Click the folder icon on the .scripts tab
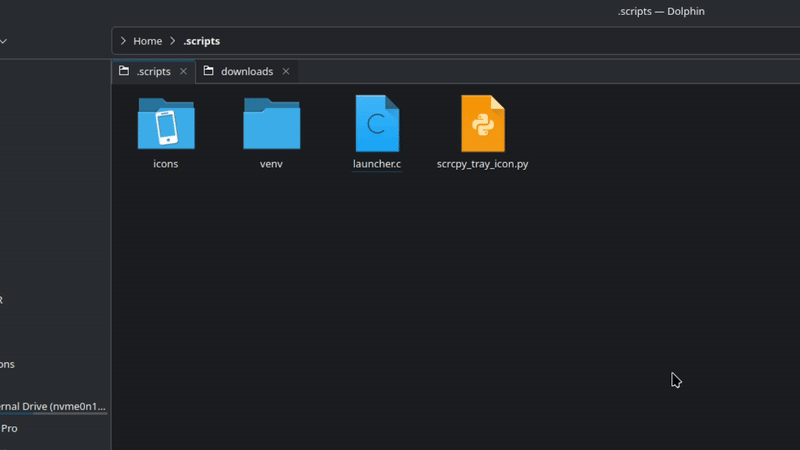The height and width of the screenshot is (450, 800). click(x=124, y=70)
